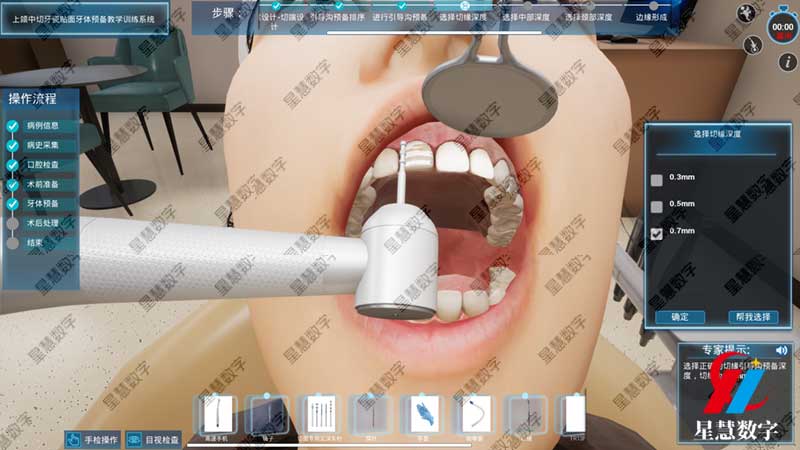Jump to step 选择颈部深度
Screen dimensions: 800x450
589,17
